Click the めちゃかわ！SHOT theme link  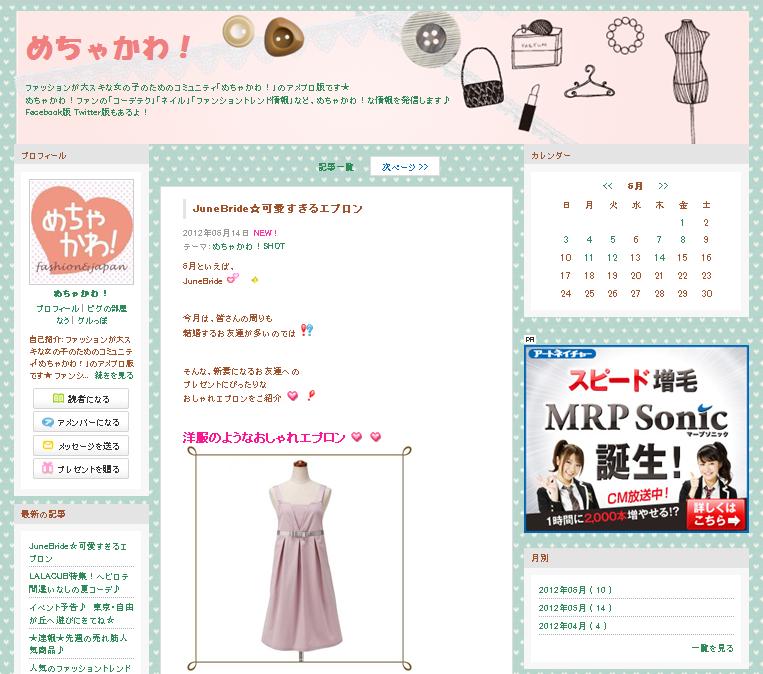coord(248,245)
